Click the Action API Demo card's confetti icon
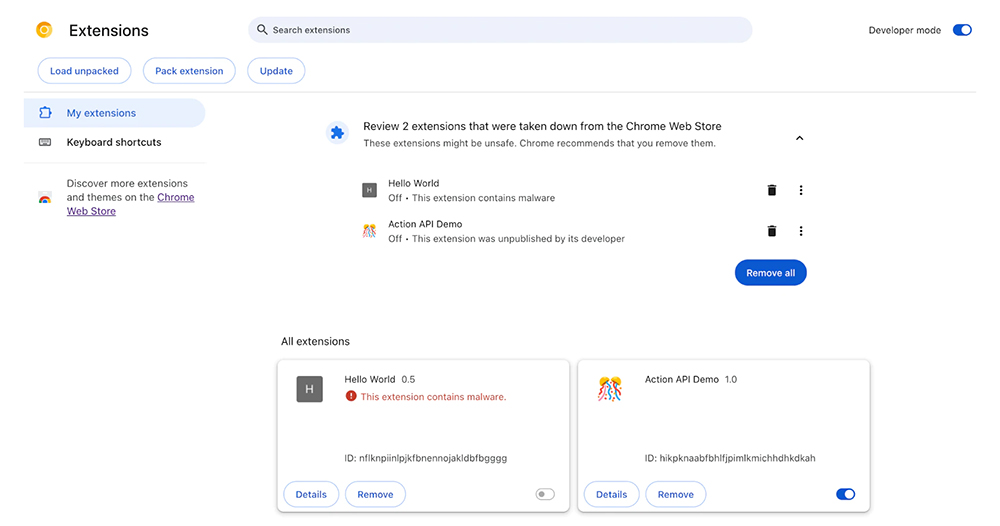Viewport: 1000px width, 526px height. (610, 389)
